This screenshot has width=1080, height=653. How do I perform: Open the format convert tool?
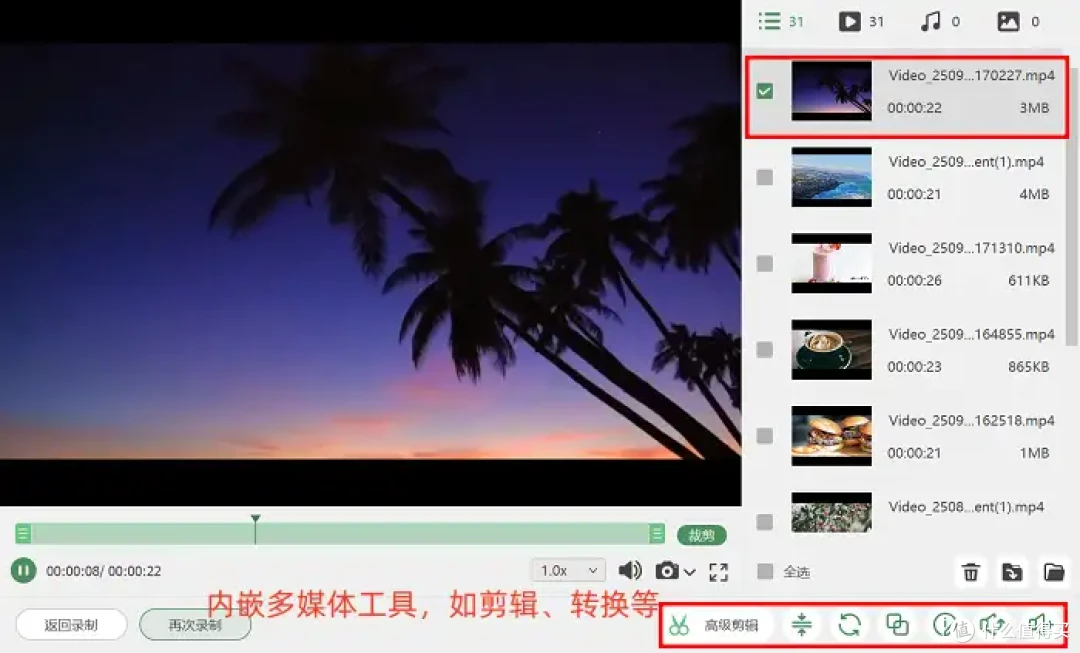(x=849, y=625)
